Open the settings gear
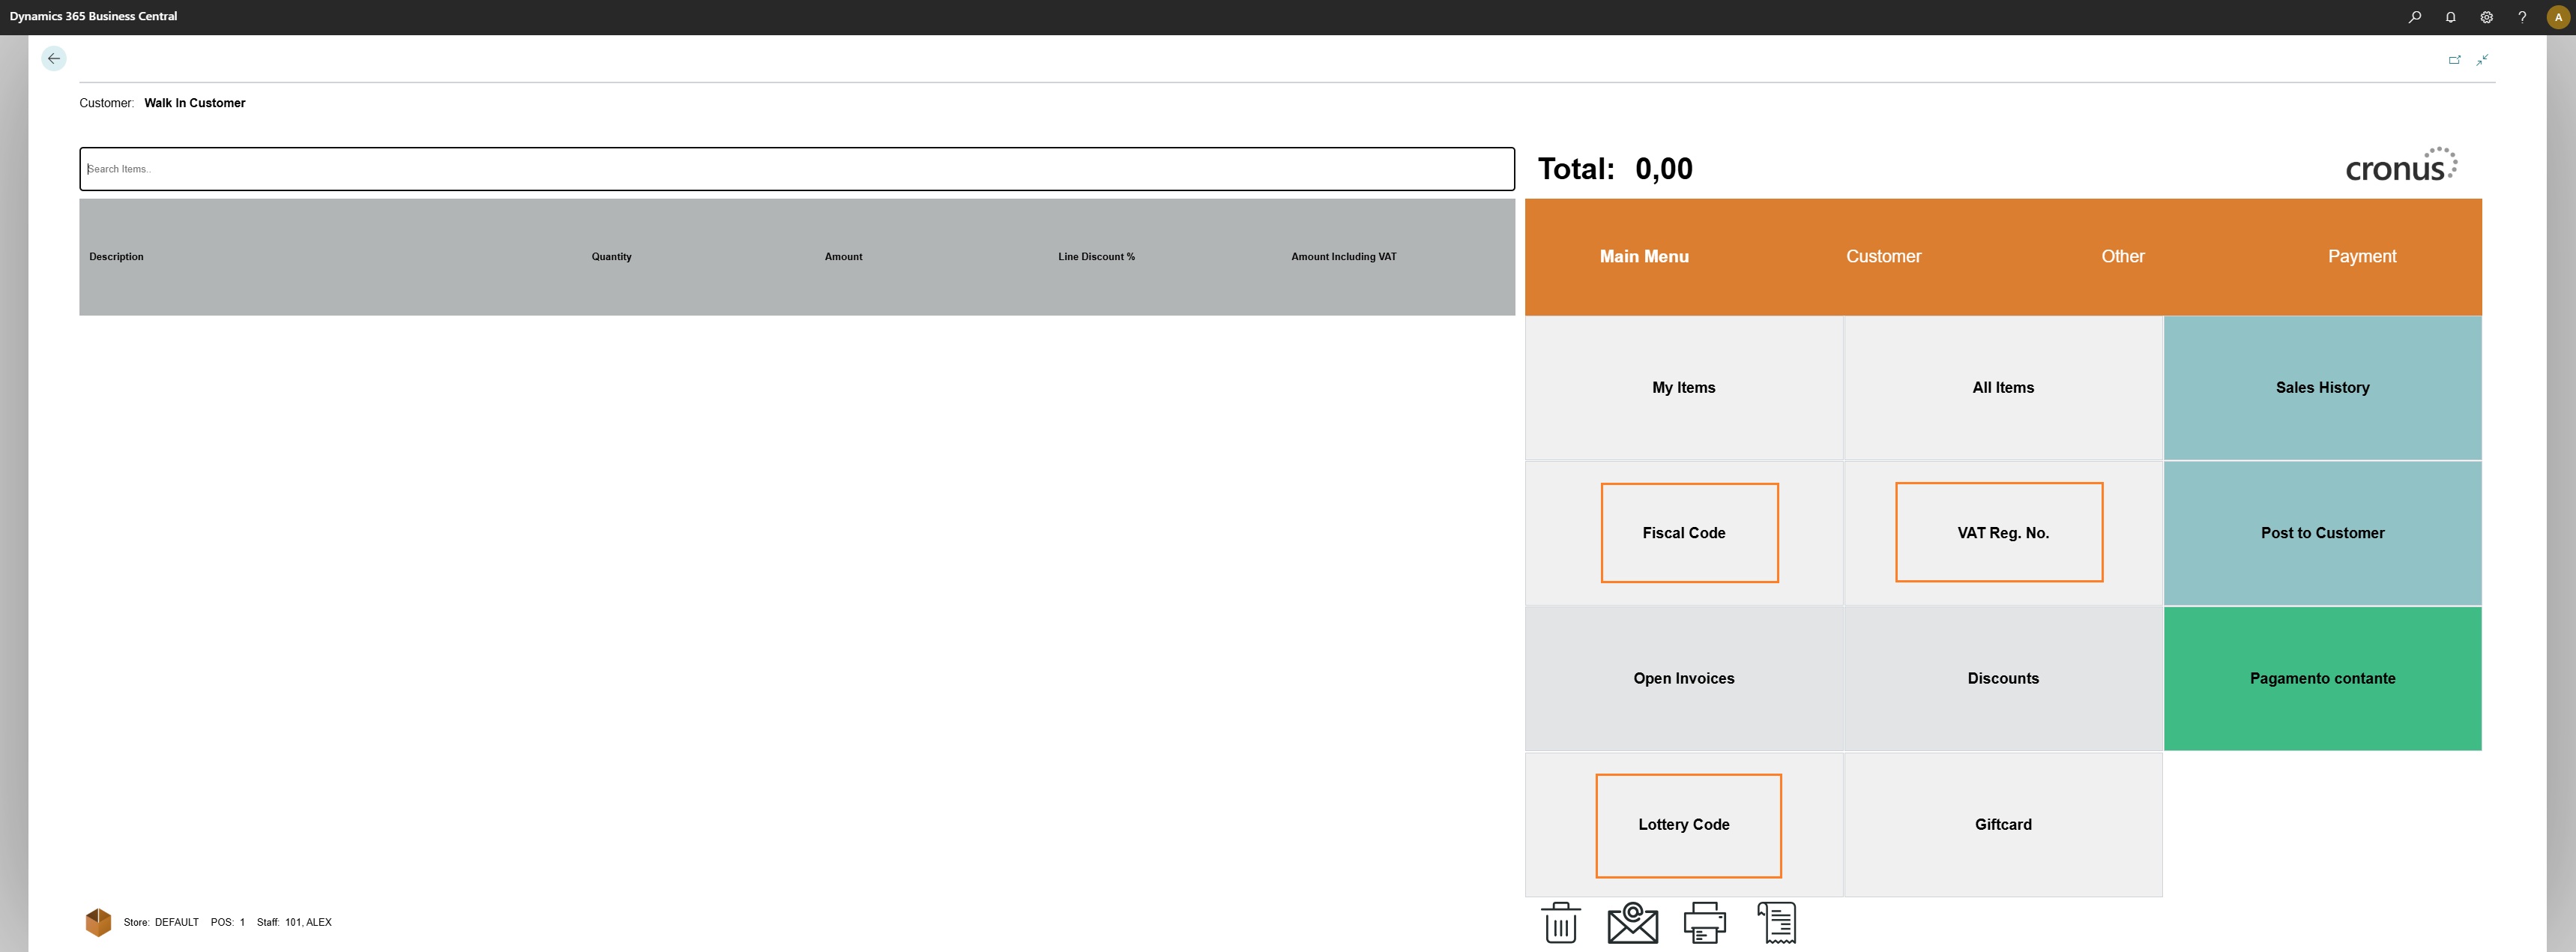This screenshot has width=2576, height=952. click(x=2486, y=17)
